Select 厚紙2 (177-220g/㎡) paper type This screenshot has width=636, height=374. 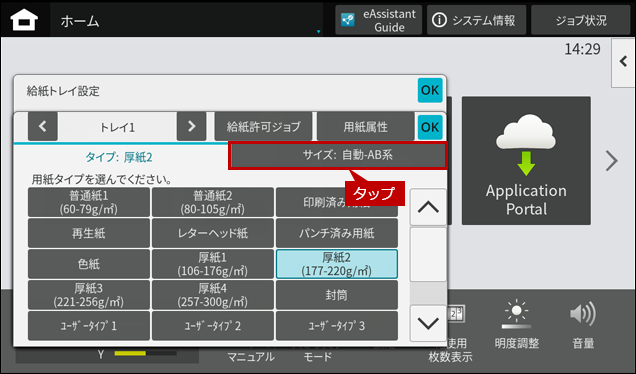pyautogui.click(x=337, y=264)
